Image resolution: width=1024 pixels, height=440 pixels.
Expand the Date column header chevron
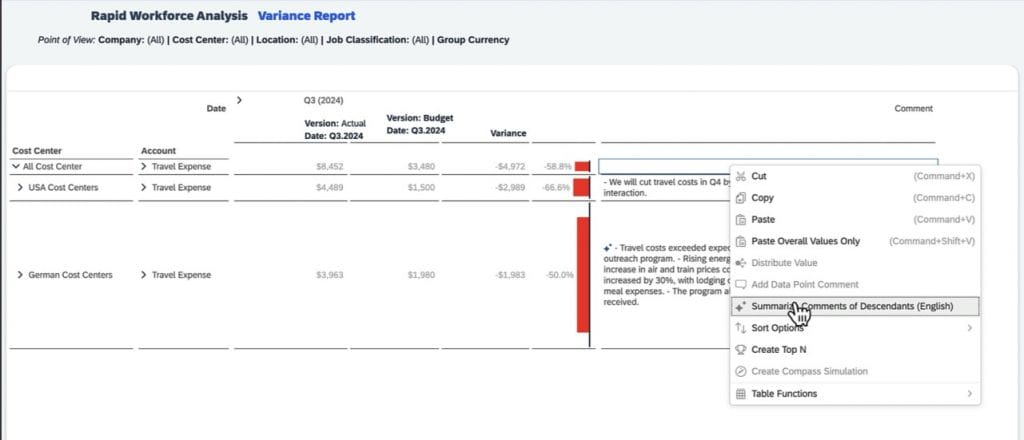239,99
